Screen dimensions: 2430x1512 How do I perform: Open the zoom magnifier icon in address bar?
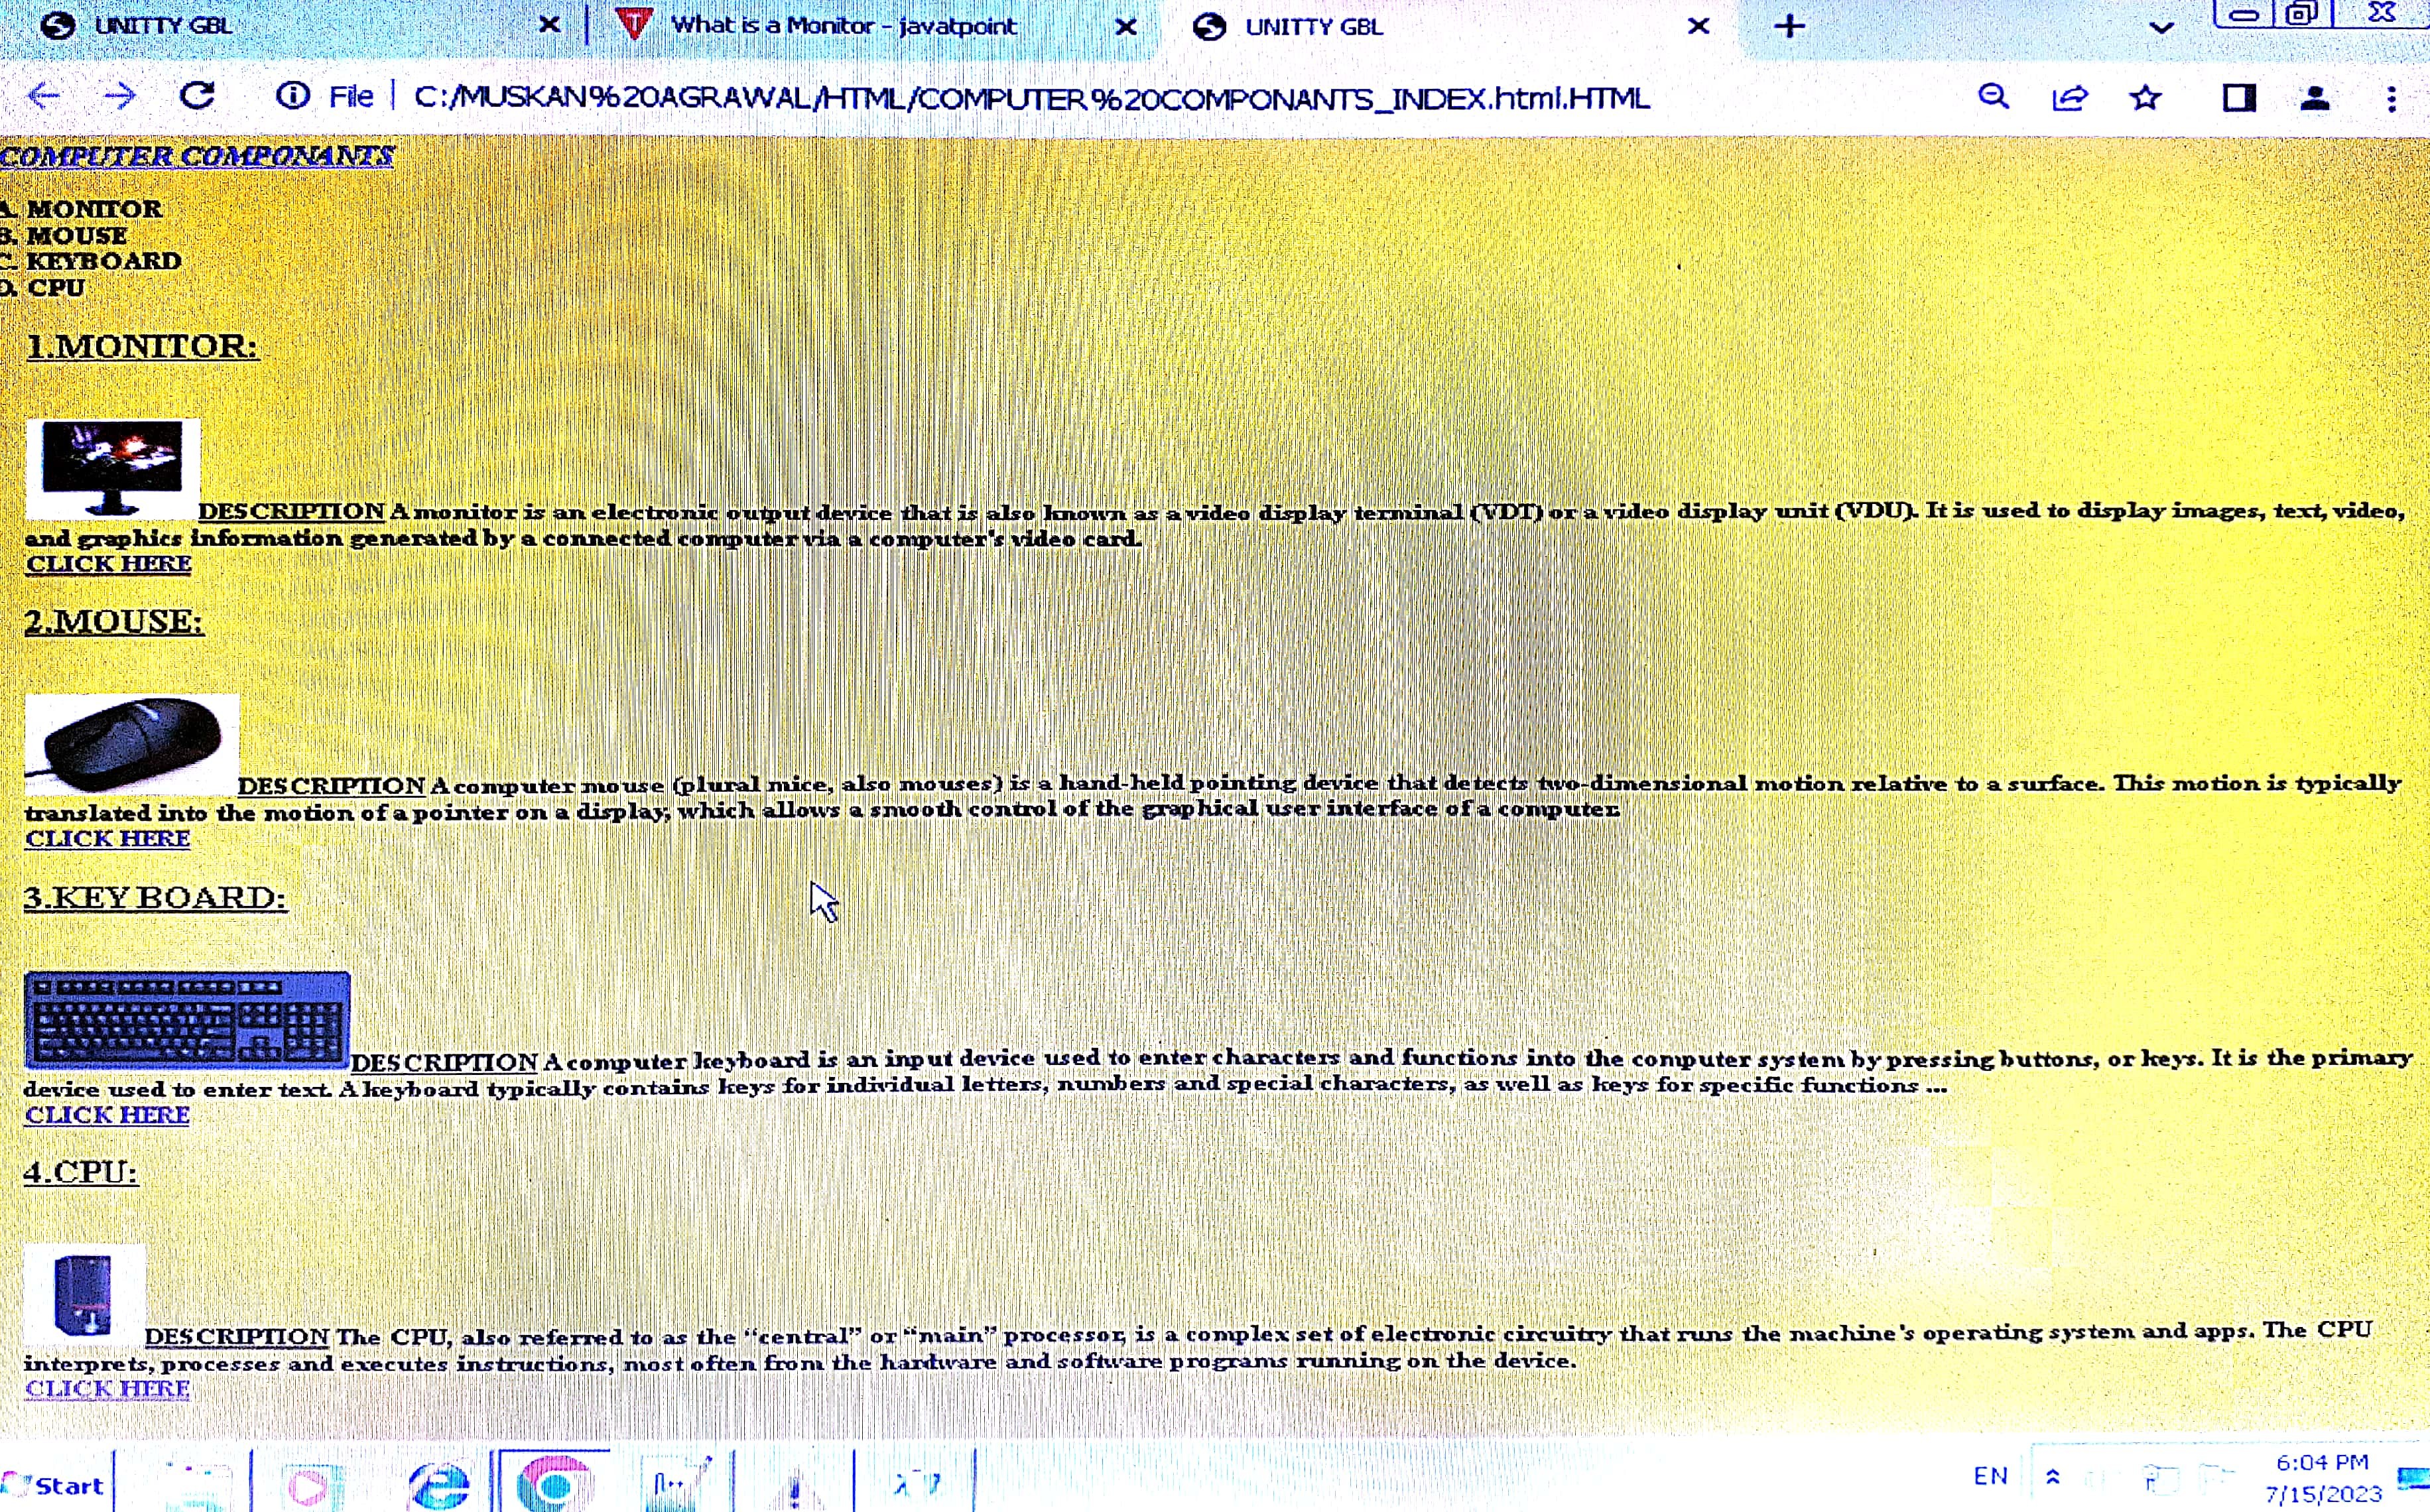pyautogui.click(x=1993, y=97)
